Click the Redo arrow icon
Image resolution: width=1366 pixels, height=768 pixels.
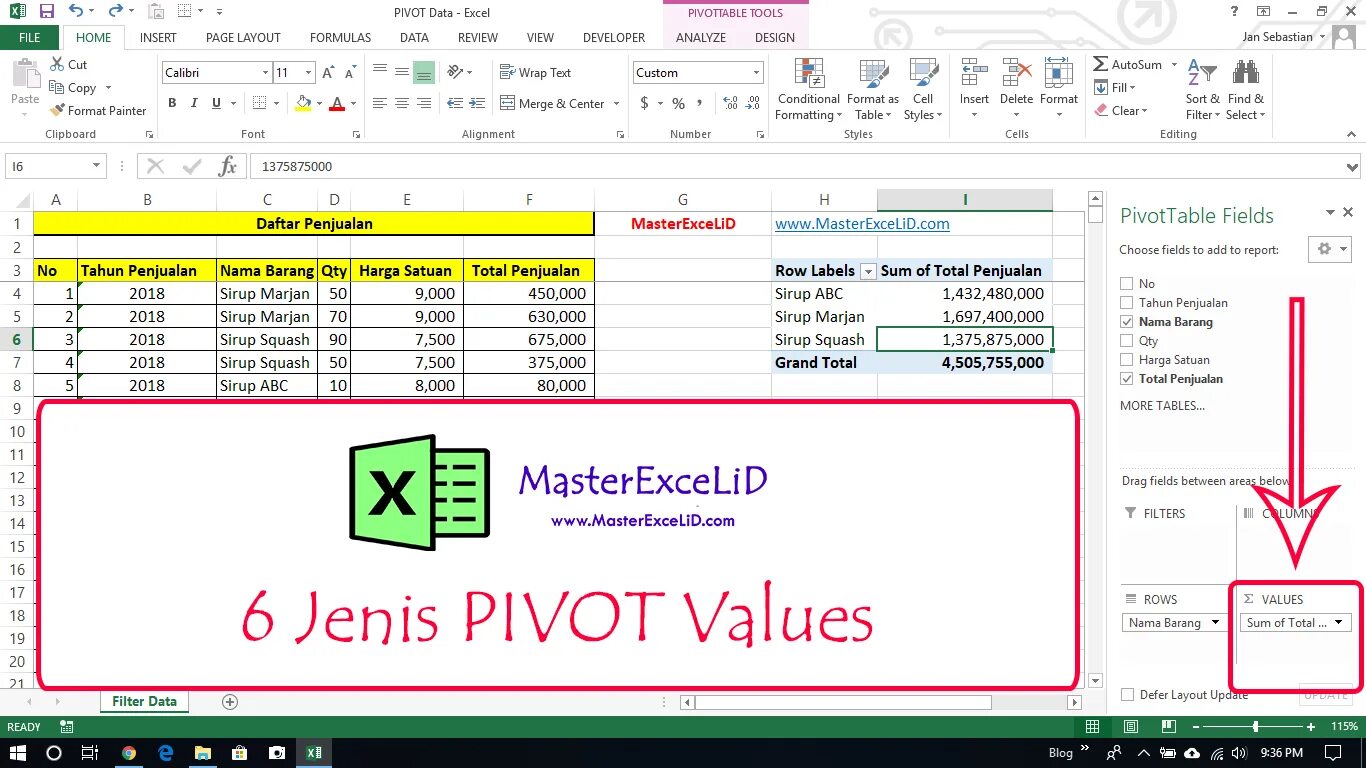115,12
